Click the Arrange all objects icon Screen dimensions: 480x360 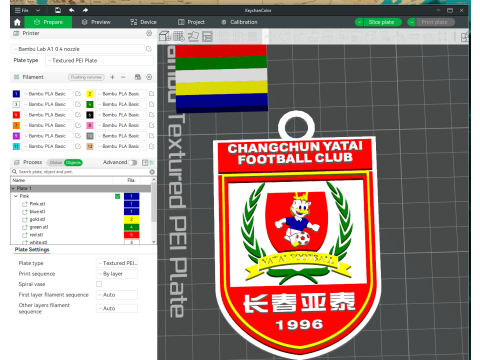(207, 36)
